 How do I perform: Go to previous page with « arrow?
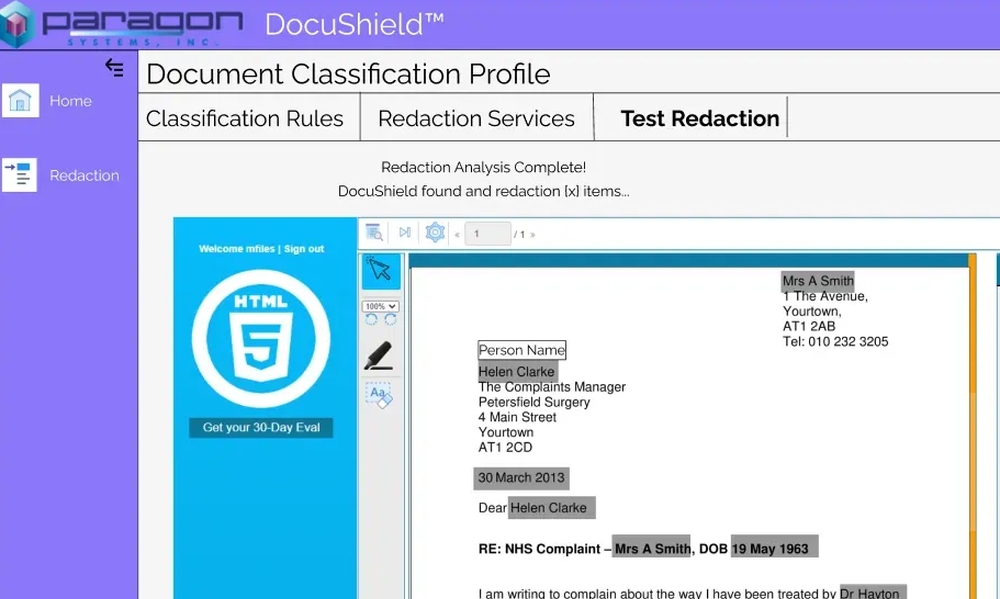(x=457, y=235)
